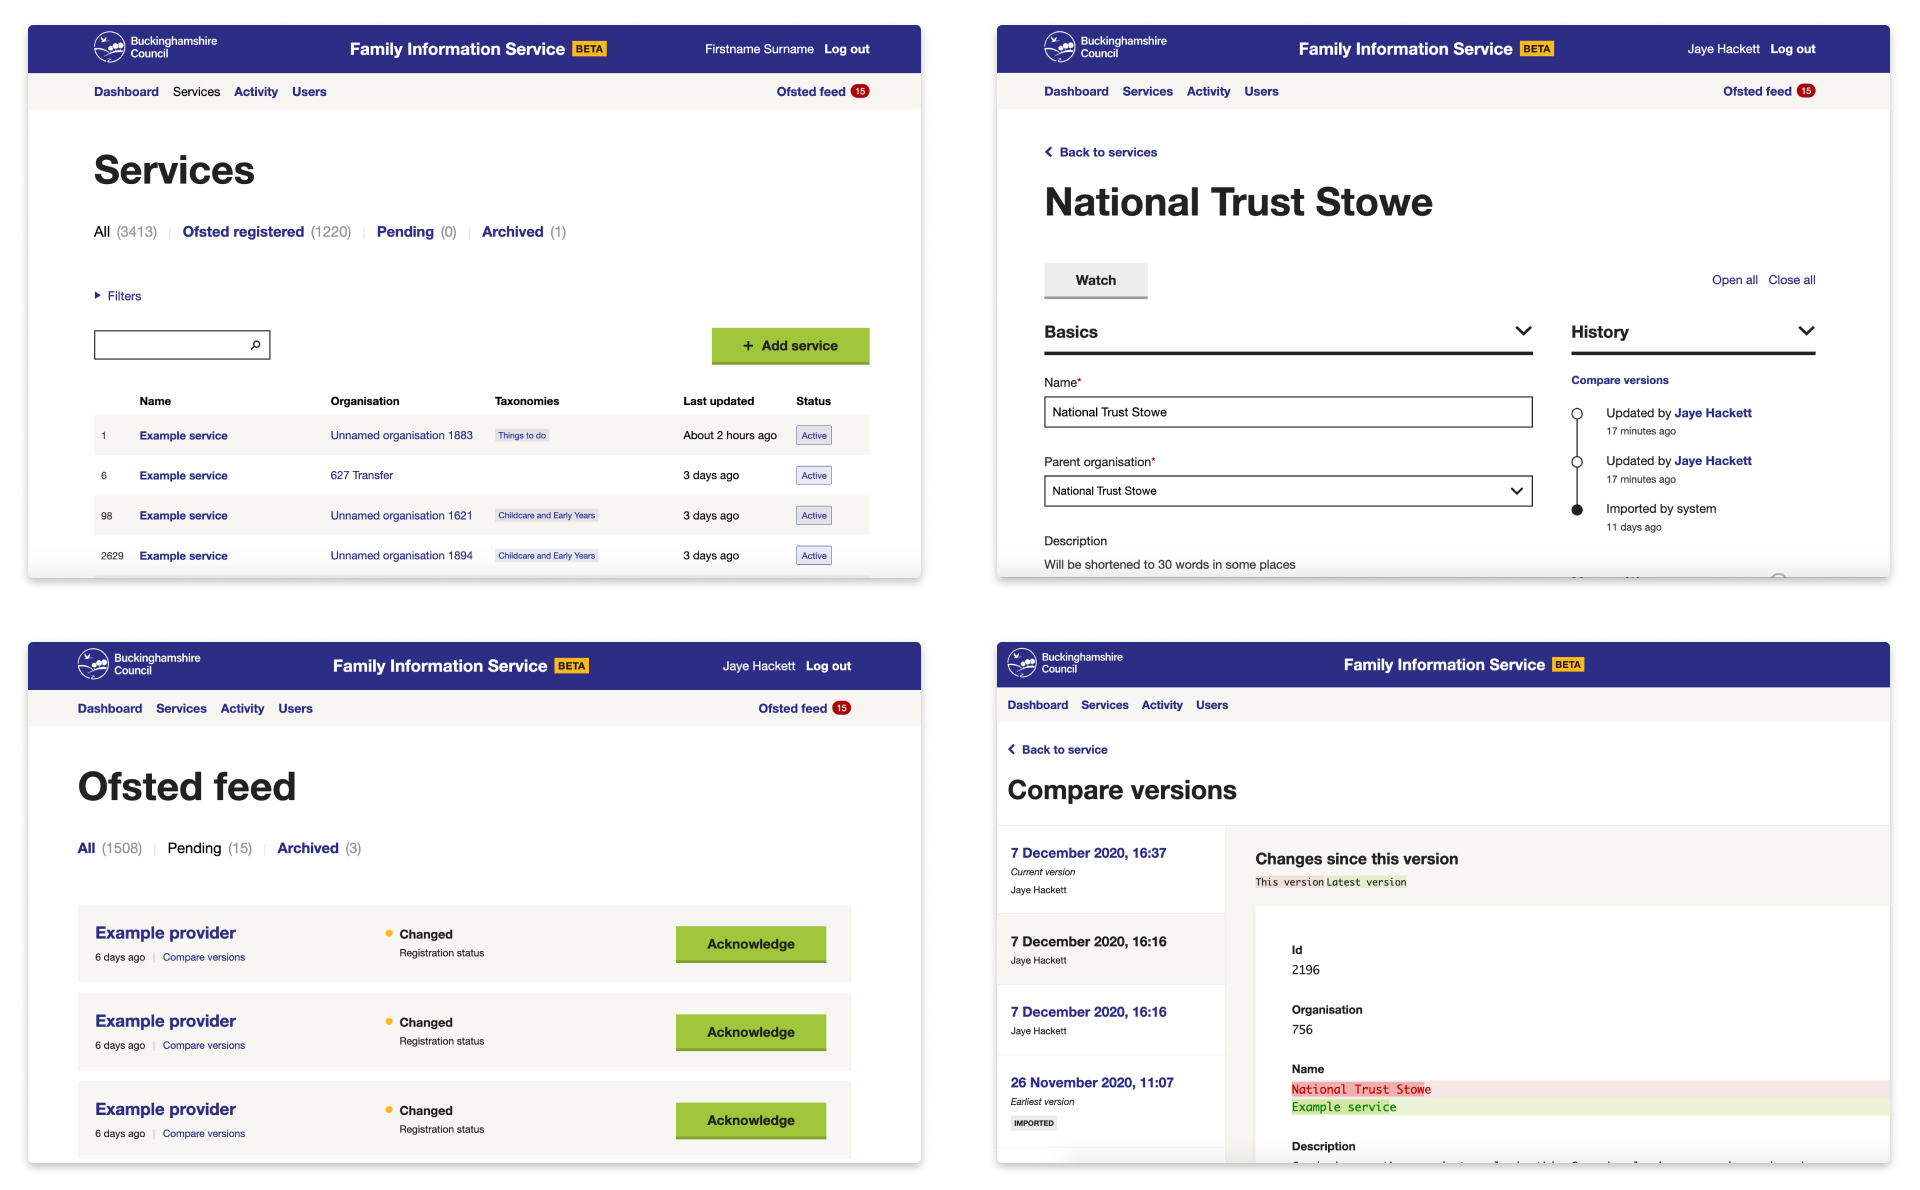1920x1190 pixels.
Task: Click the search magnifier icon in Services search box
Action: (x=256, y=345)
